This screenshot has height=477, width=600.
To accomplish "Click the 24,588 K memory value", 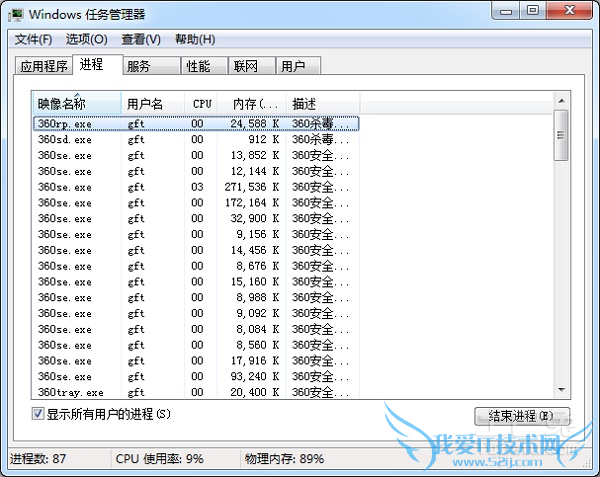I will (x=255, y=124).
